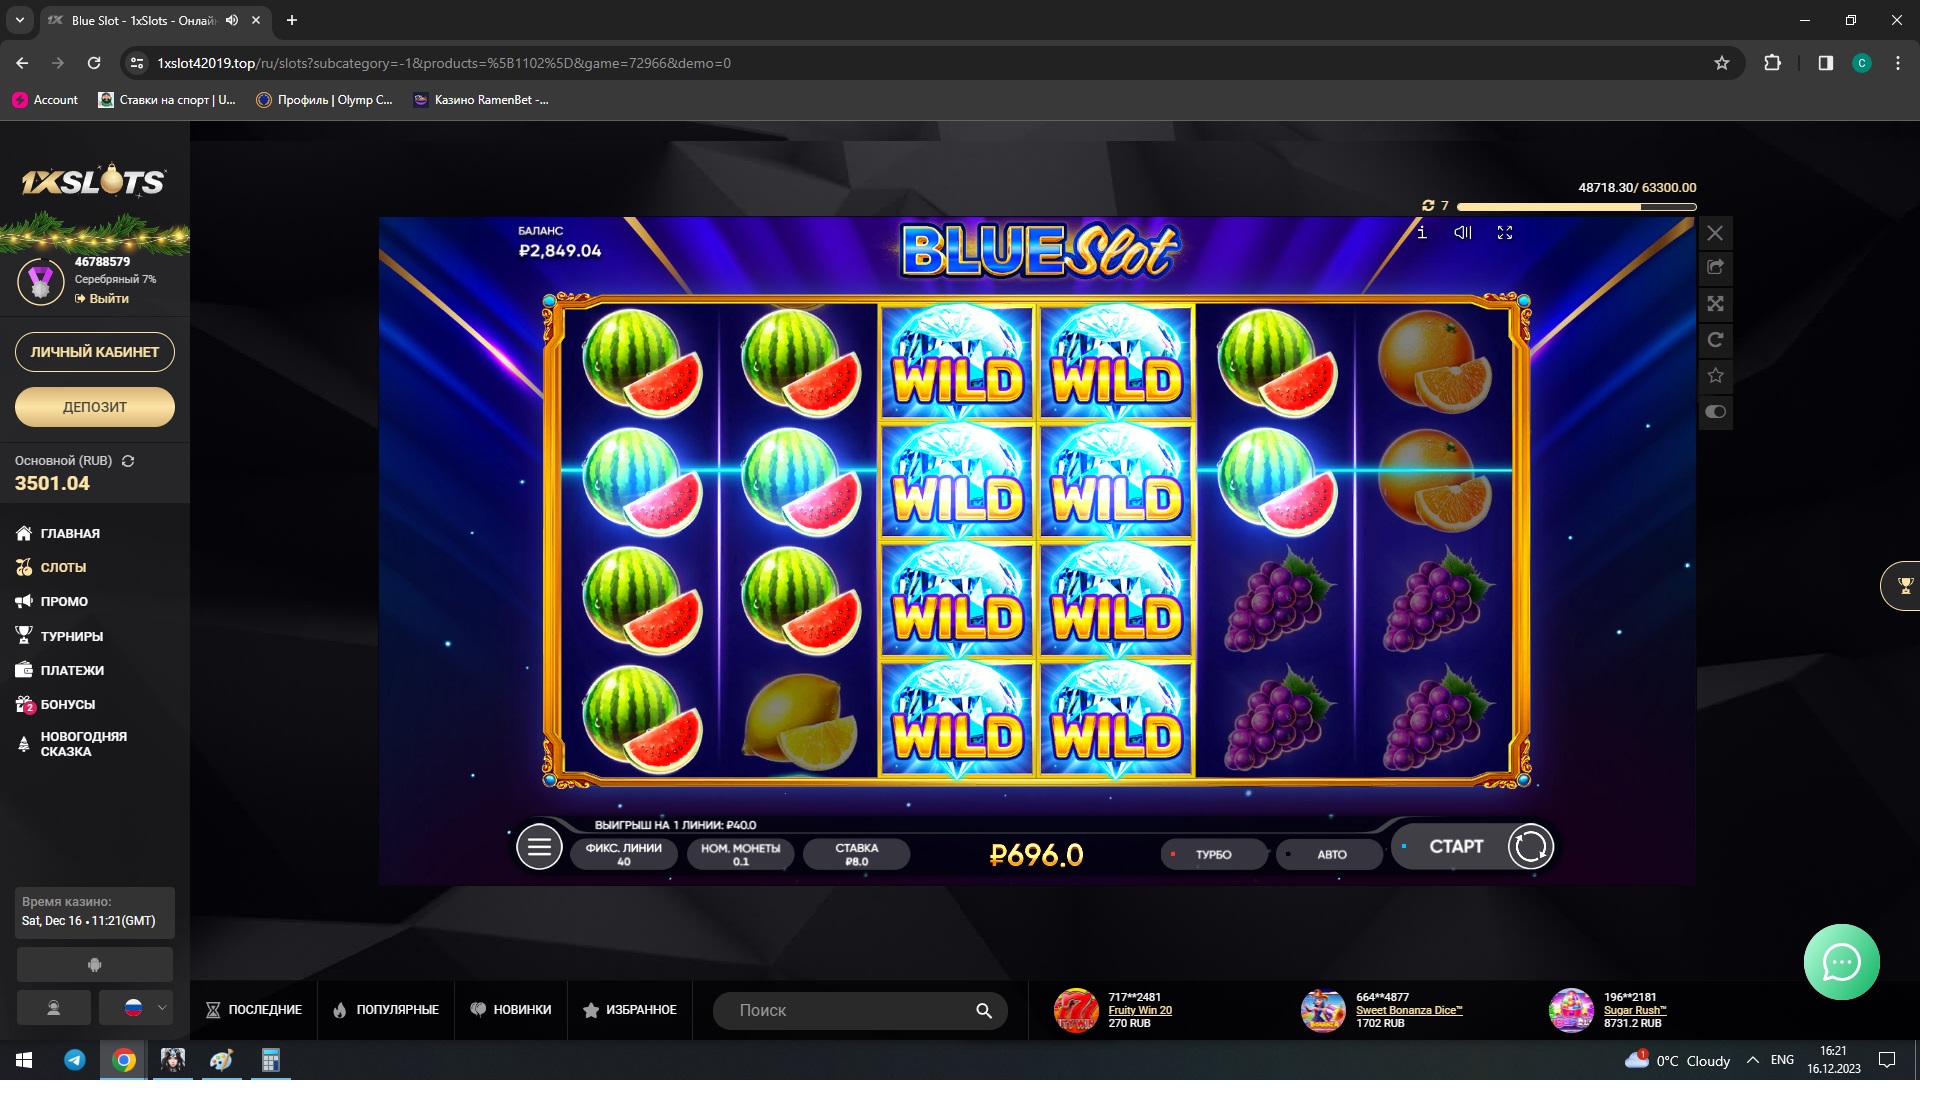Refresh the main RUB balance
Image resolution: width=1940 pixels, height=1098 pixels.
[128, 461]
